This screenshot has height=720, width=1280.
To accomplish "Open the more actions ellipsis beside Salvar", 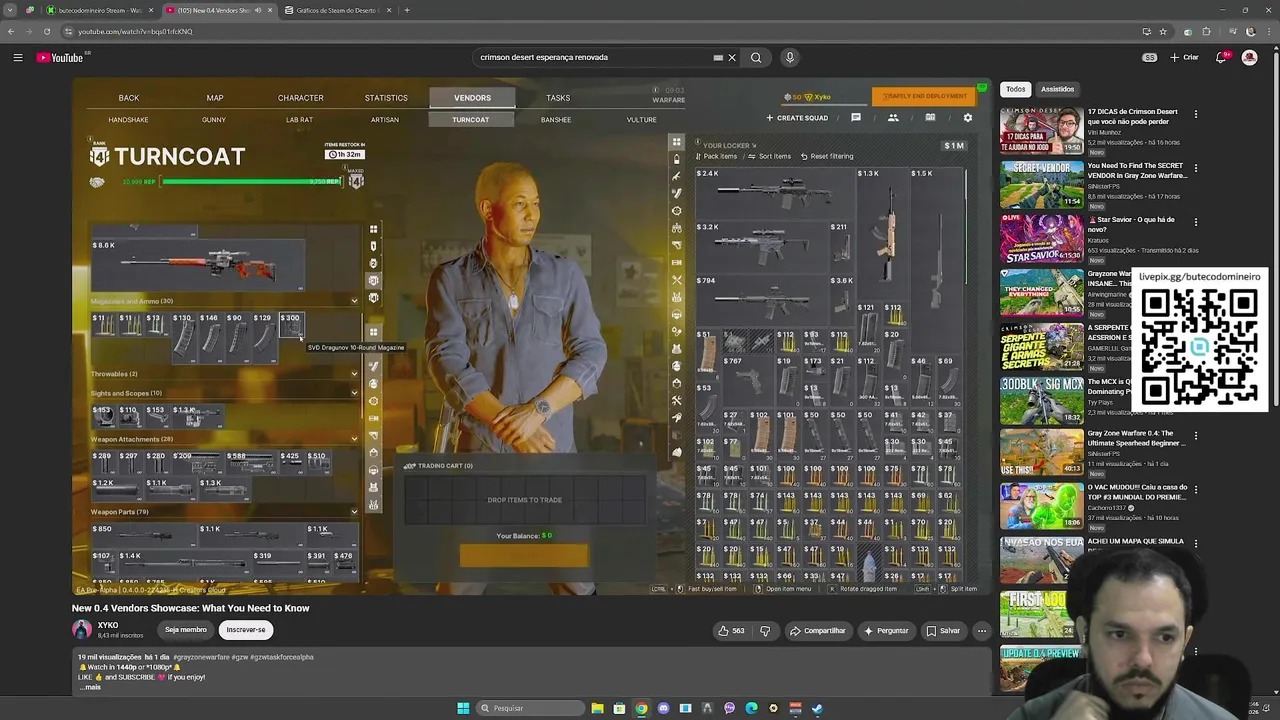I will 982,631.
